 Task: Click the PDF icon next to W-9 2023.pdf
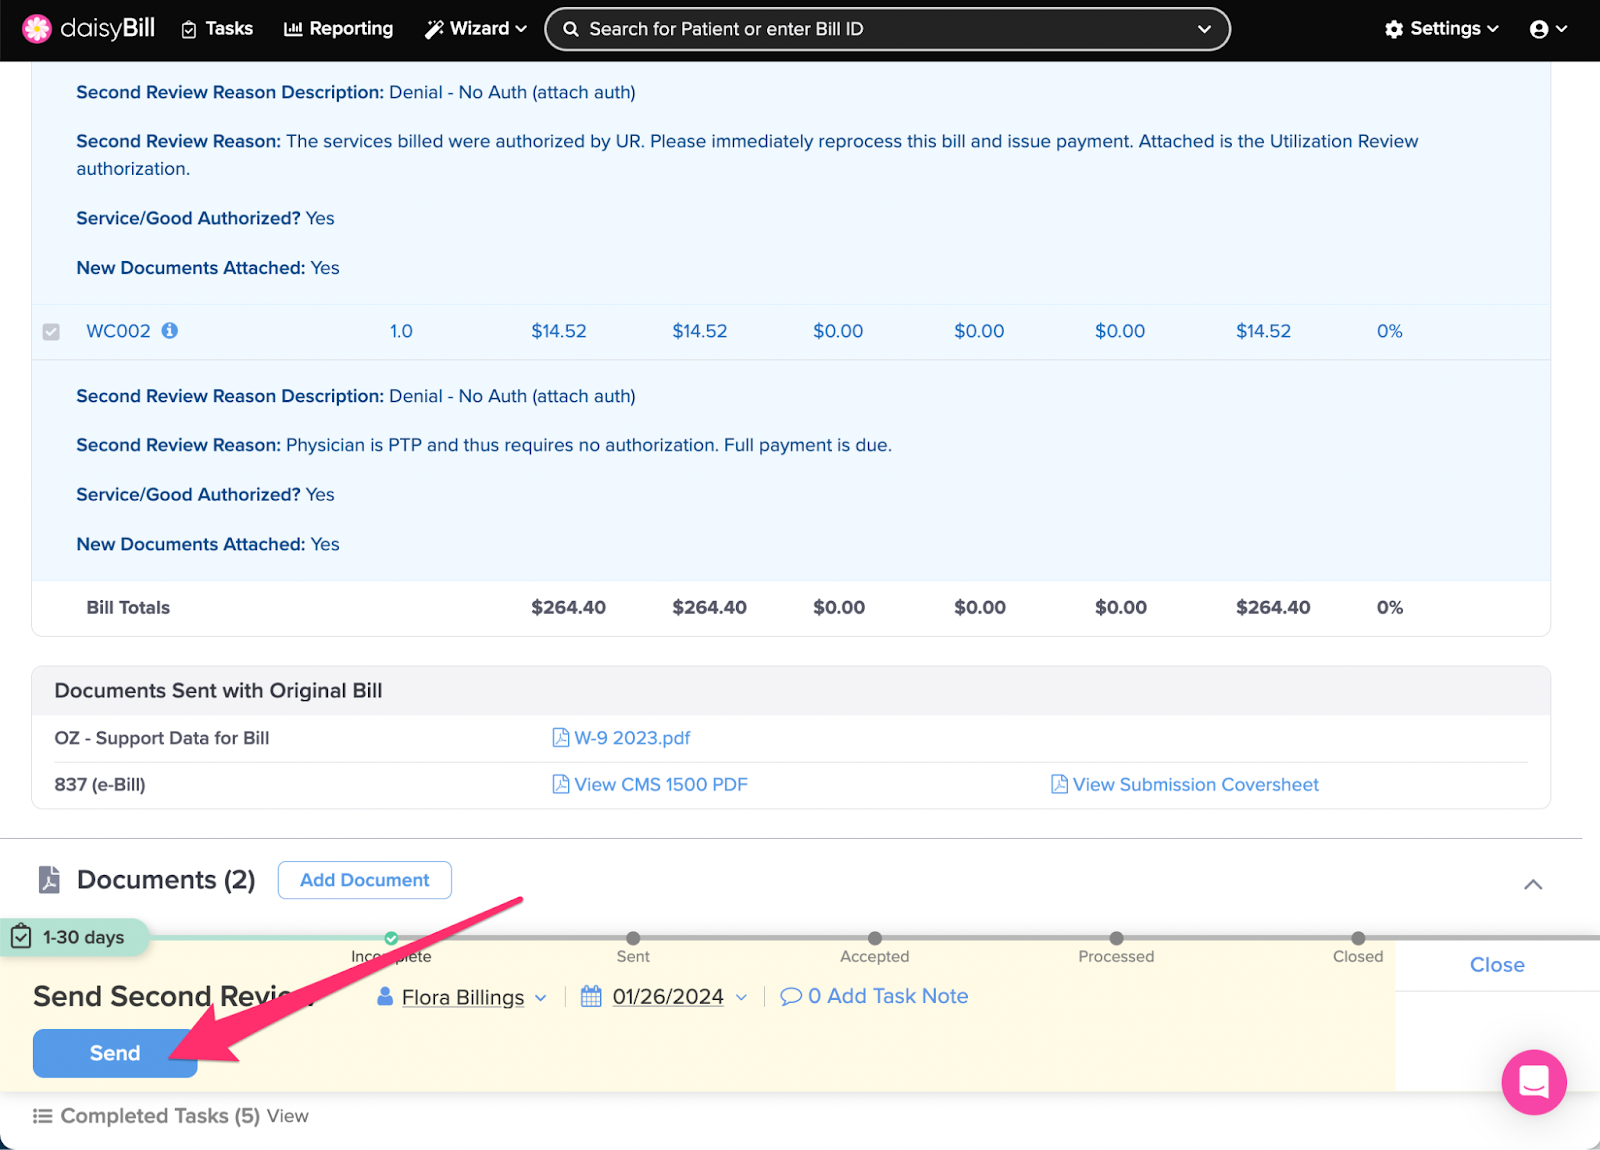561,738
